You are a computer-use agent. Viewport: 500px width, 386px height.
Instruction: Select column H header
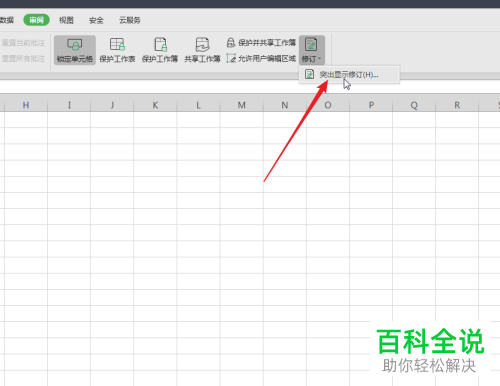click(x=26, y=105)
